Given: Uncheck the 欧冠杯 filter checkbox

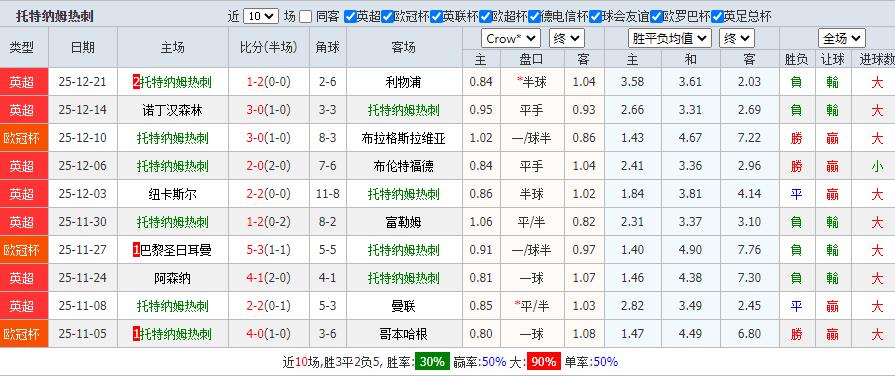Looking at the screenshot, I should coord(388,17).
